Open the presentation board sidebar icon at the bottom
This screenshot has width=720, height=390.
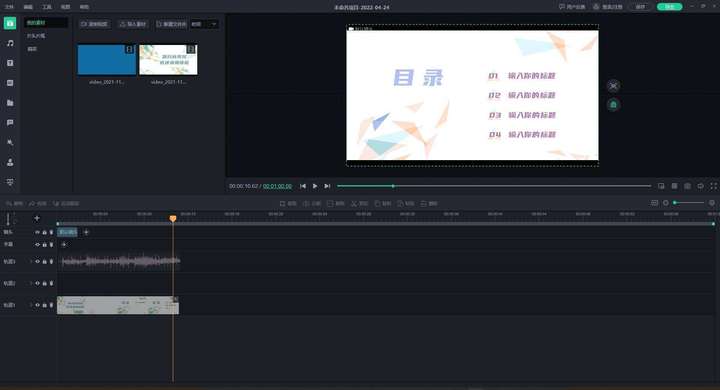(x=10, y=182)
